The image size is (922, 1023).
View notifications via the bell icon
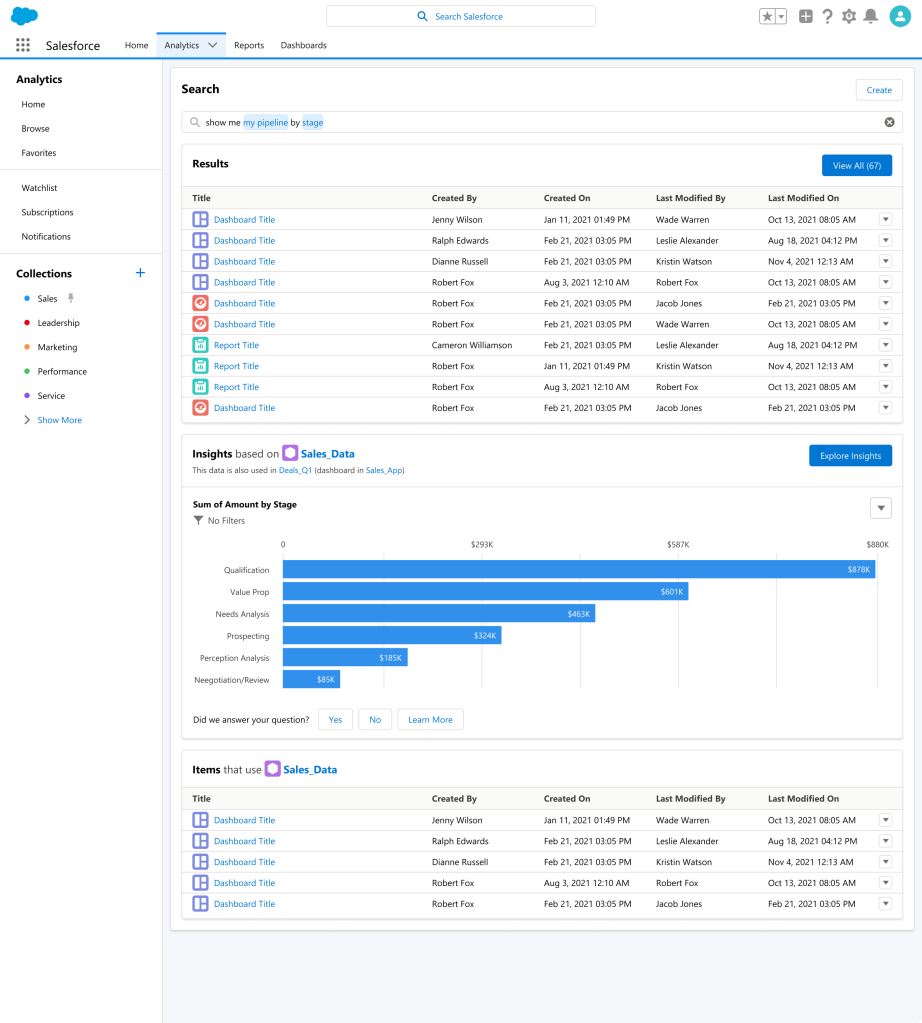coord(870,16)
